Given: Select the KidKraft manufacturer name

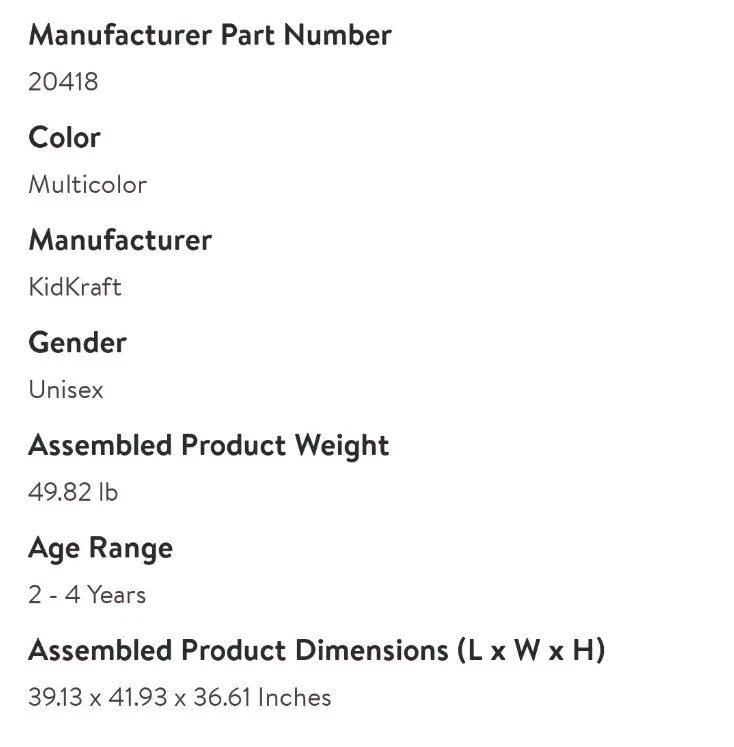Looking at the screenshot, I should [75, 287].
